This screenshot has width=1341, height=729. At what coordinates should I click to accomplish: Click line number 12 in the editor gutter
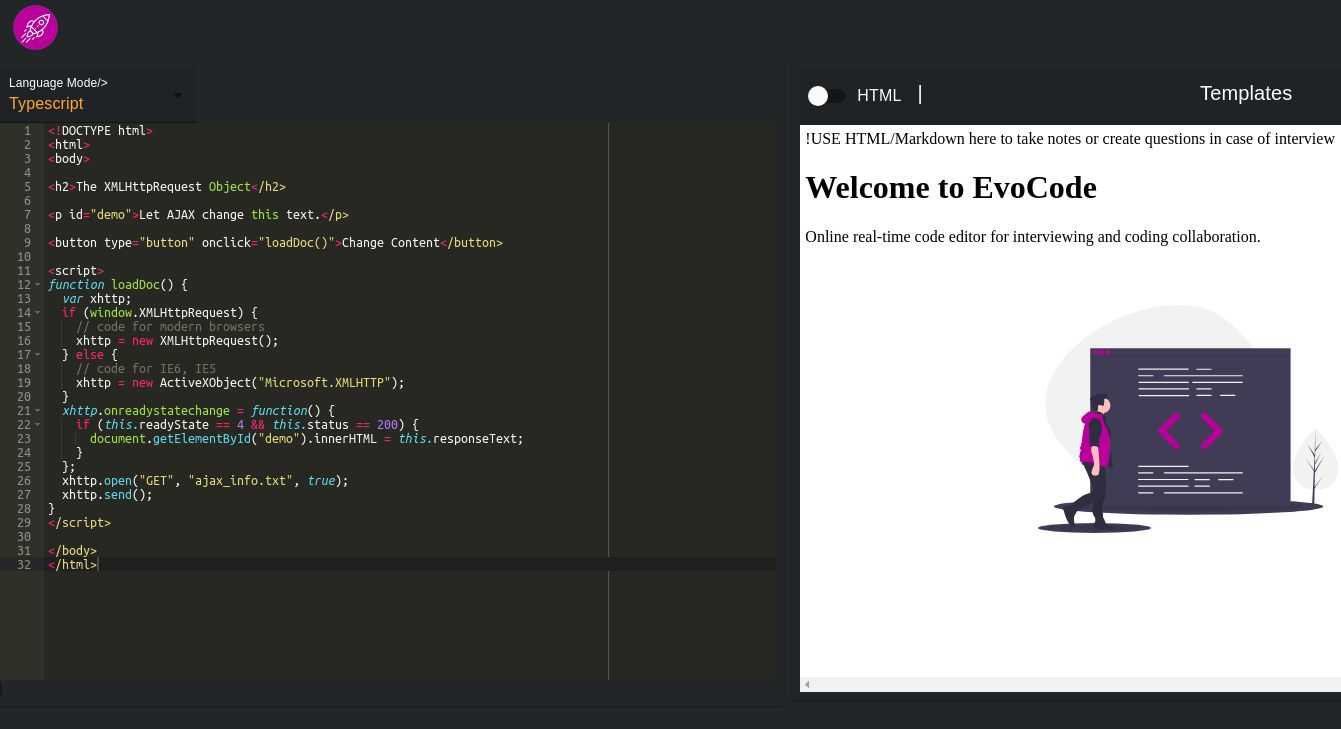point(24,285)
